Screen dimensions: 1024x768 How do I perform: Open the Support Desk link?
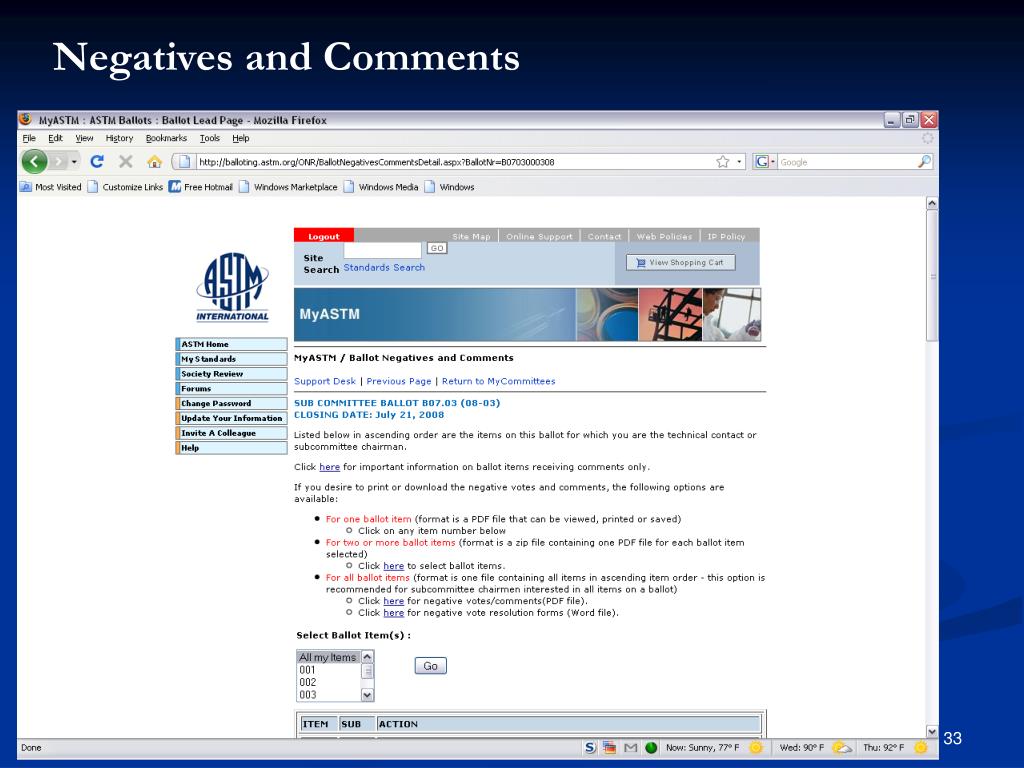(325, 381)
